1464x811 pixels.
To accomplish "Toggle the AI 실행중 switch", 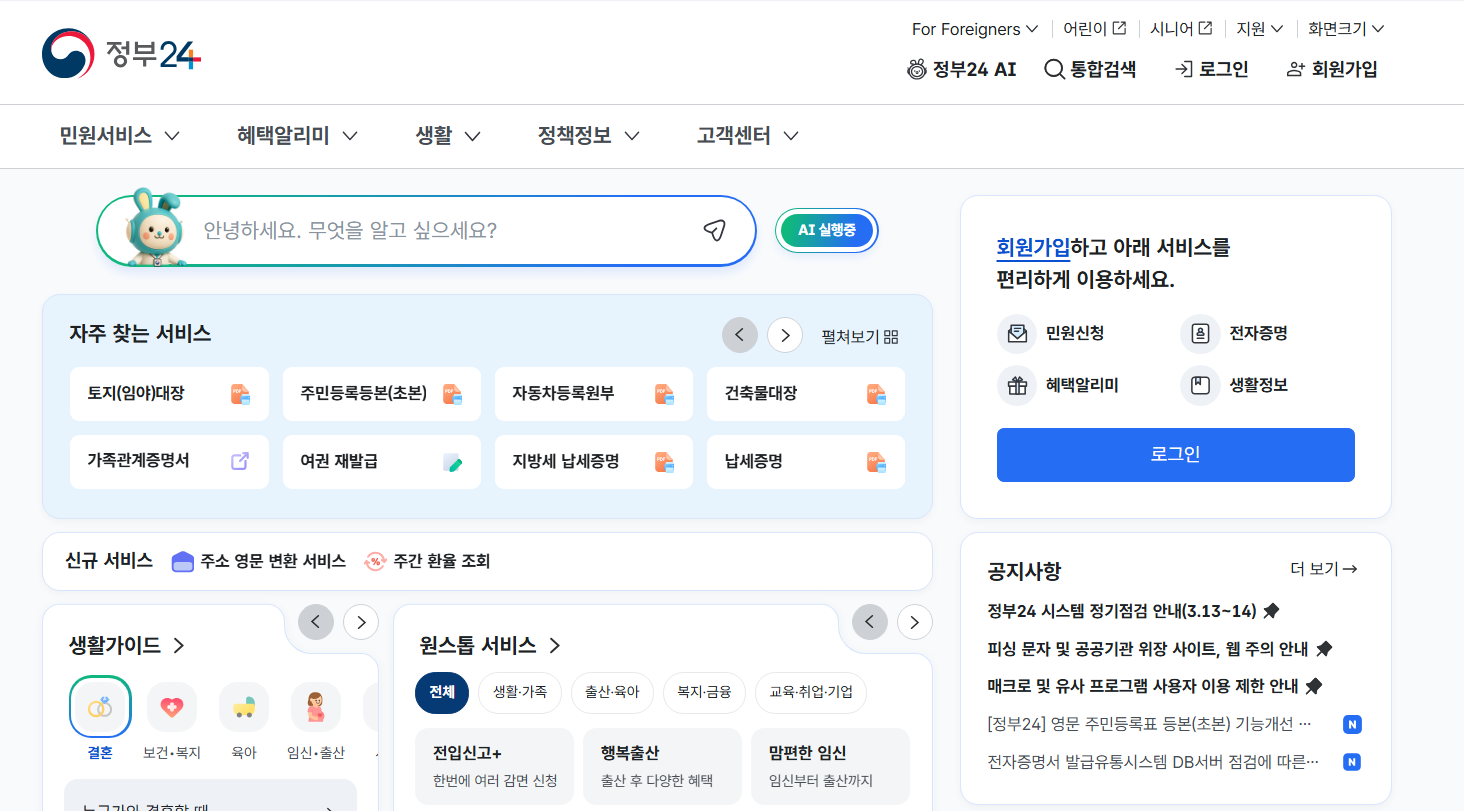I will pyautogui.click(x=826, y=230).
